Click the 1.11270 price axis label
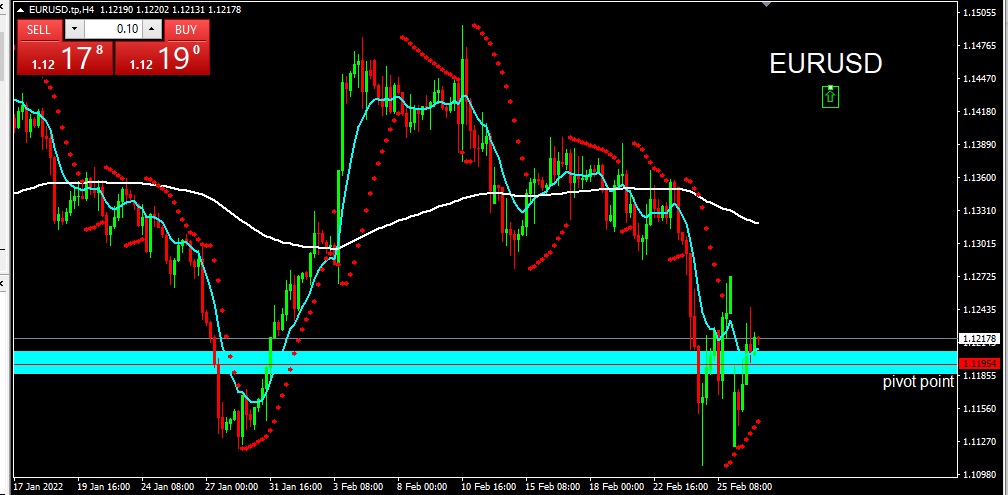Image resolution: width=1008 pixels, height=495 pixels. coord(980,442)
